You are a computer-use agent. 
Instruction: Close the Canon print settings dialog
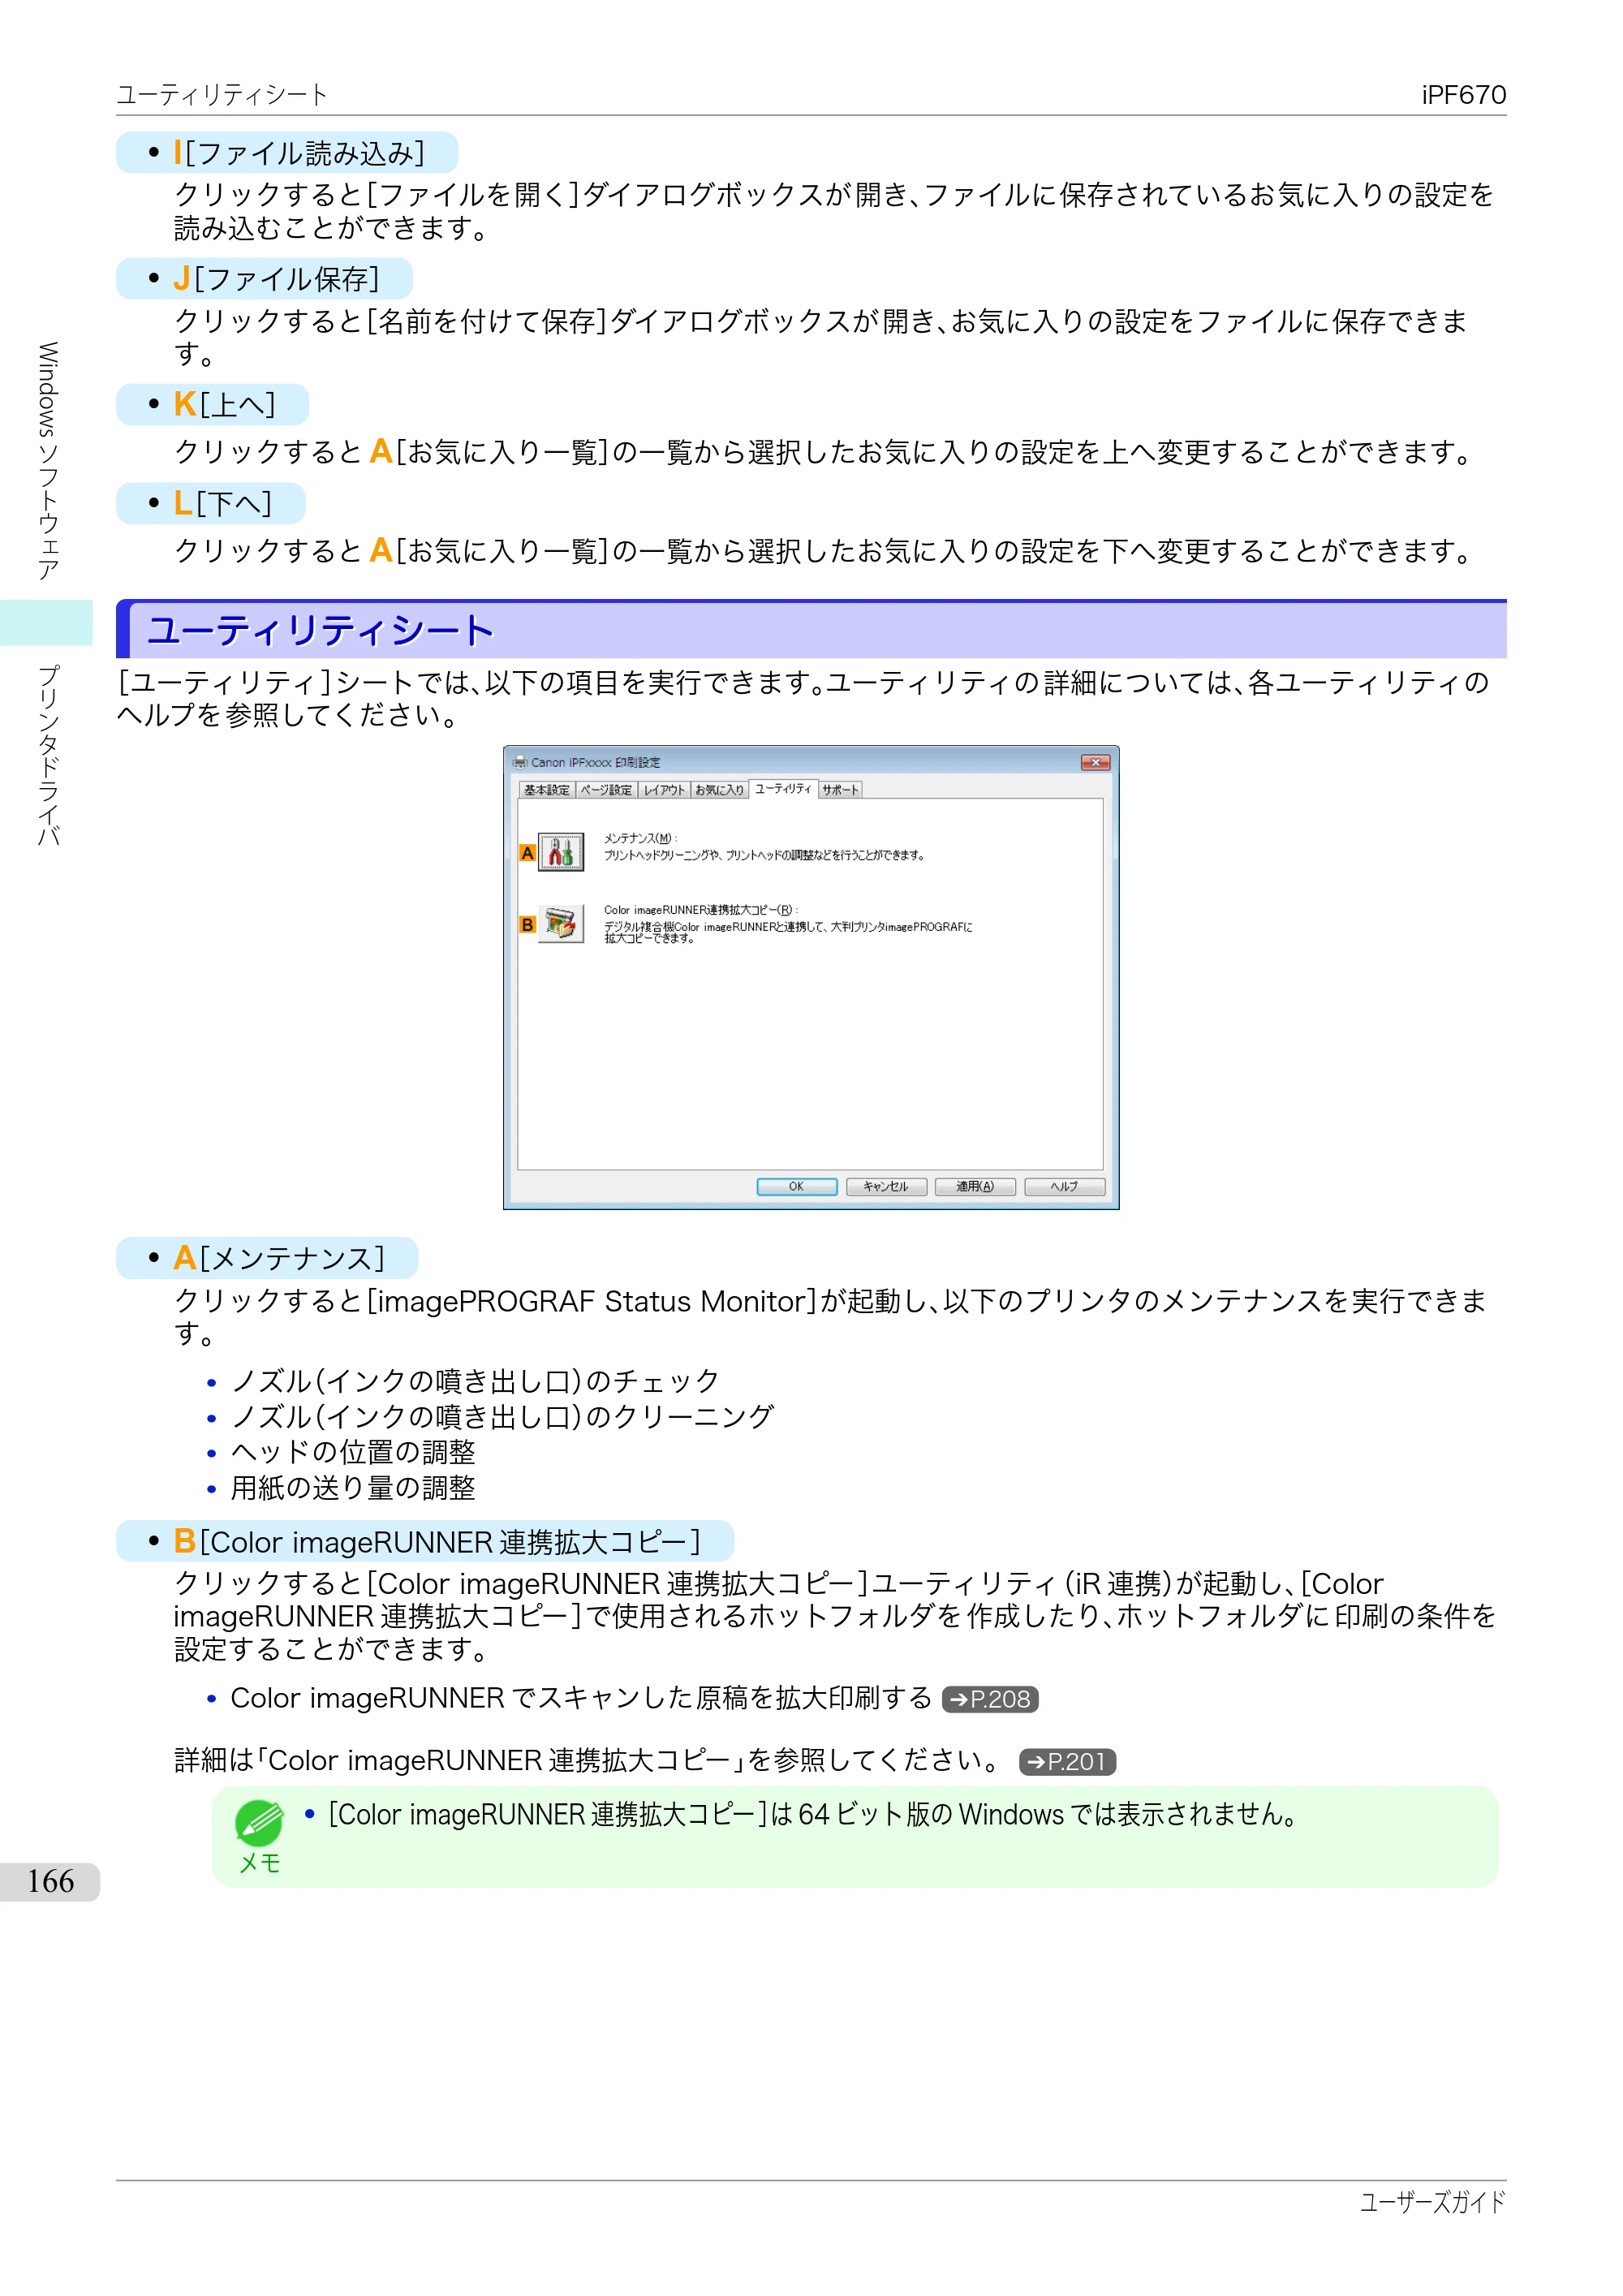1095,762
